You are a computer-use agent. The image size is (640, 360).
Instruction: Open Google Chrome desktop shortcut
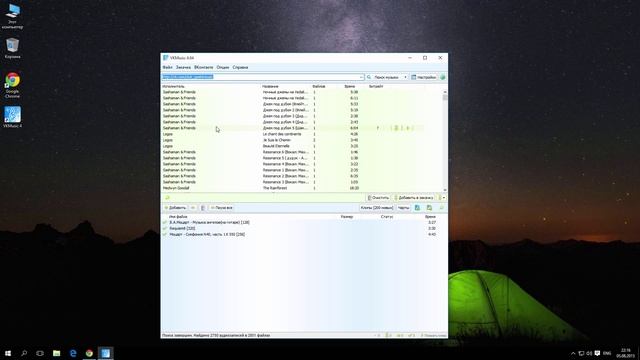12,85
